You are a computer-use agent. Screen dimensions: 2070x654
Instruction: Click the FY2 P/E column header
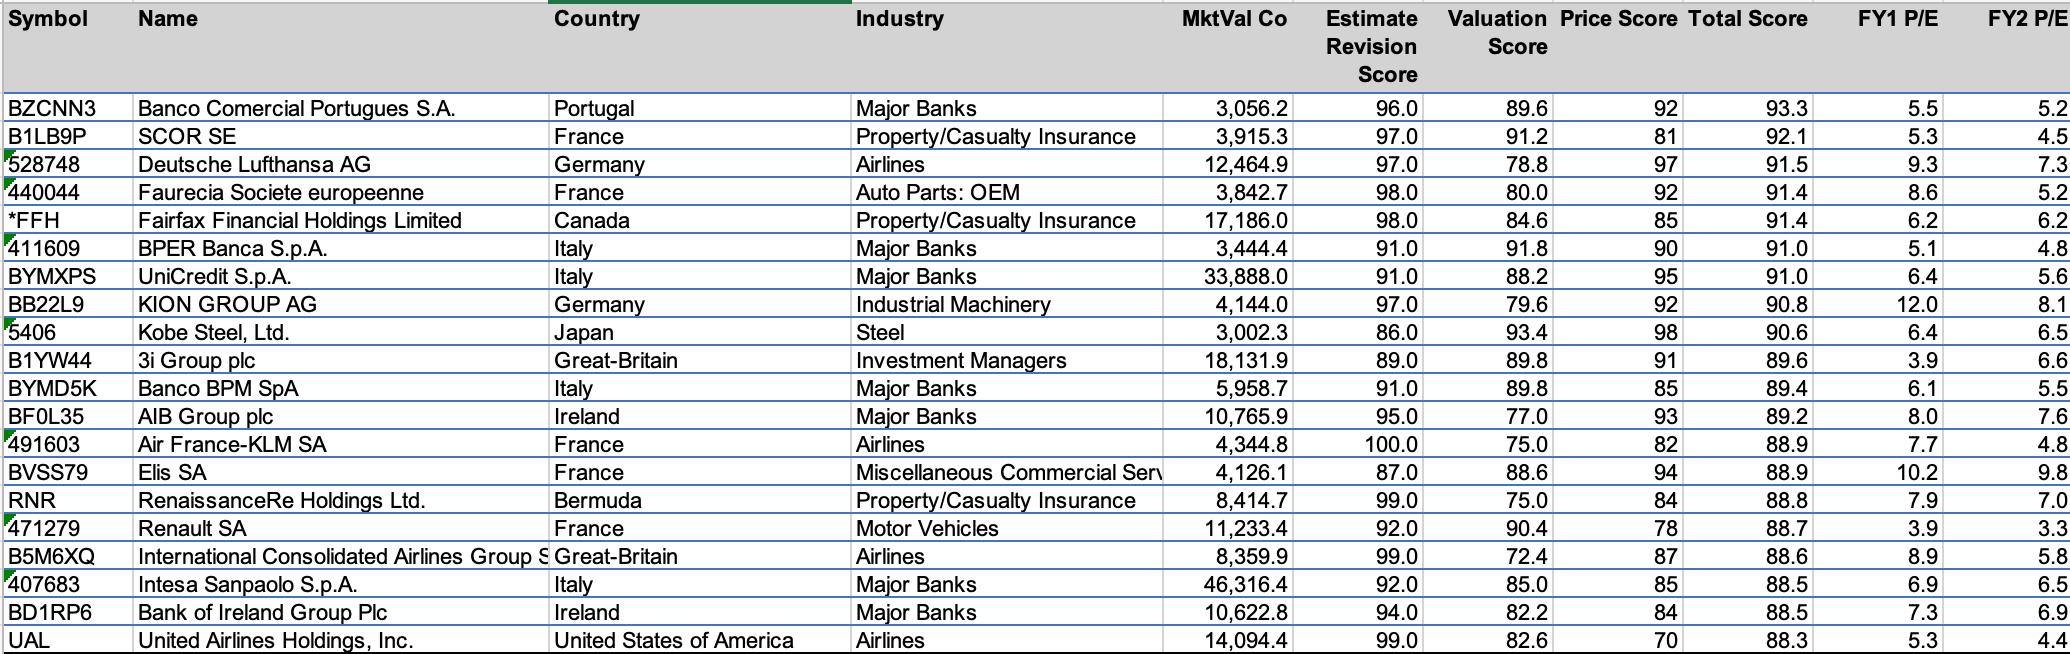point(2006,47)
